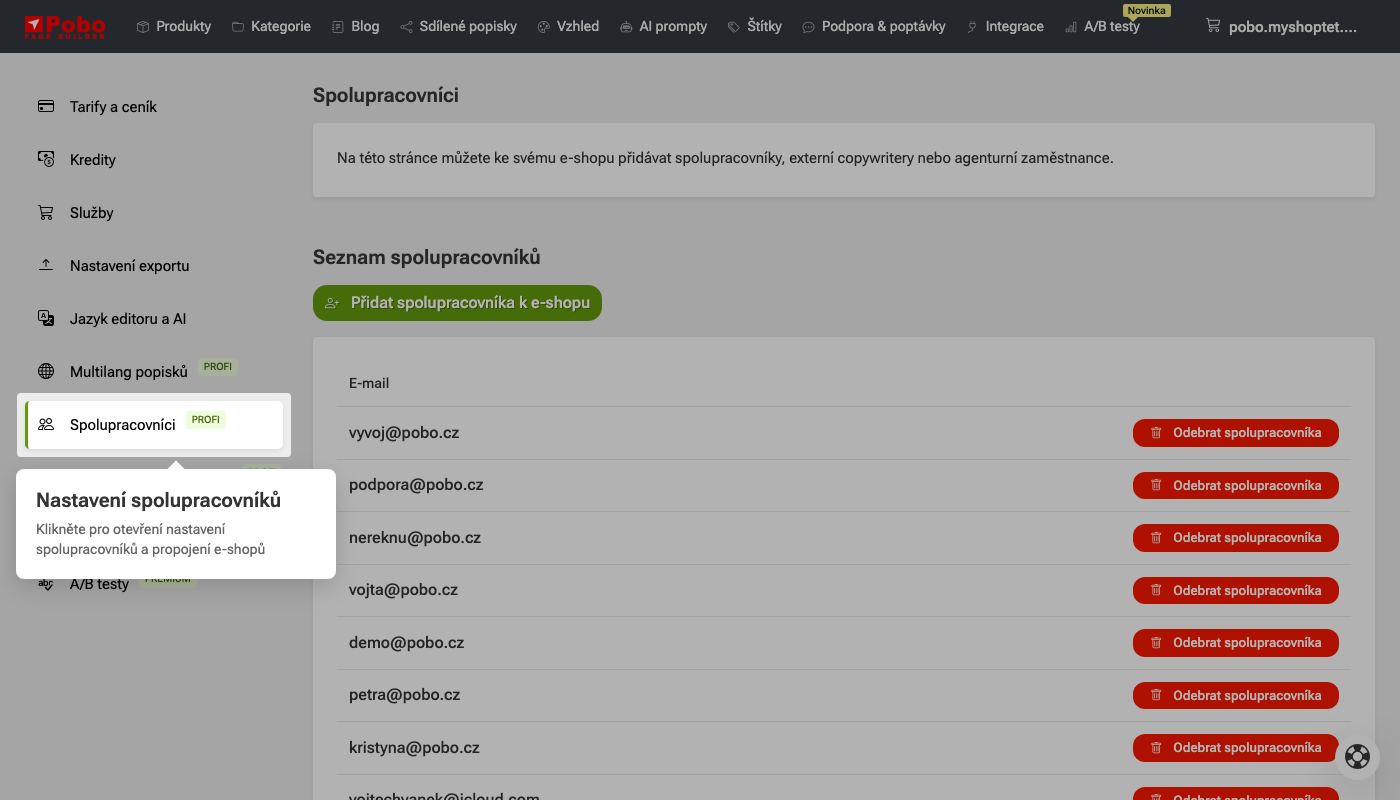This screenshot has width=1400, height=800.
Task: Select Spolupracovníci in the sidebar
Action: click(123, 425)
